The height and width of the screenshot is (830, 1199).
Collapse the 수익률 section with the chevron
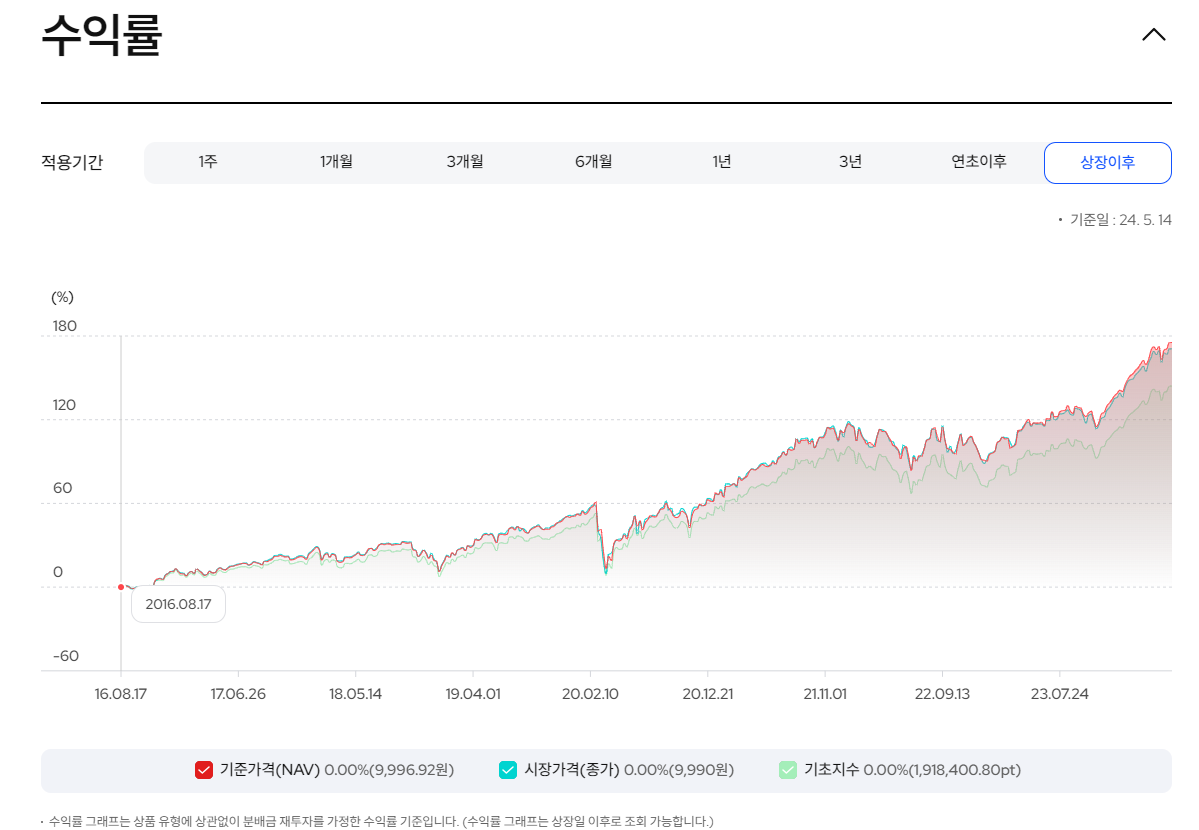tap(1153, 34)
